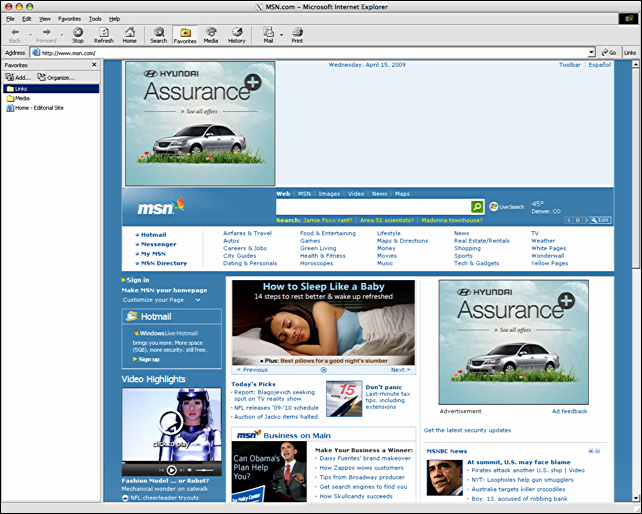This screenshot has width=642, height=514.
Task: Select the Links folder in Favorites
Action: pyautogui.click(x=51, y=88)
